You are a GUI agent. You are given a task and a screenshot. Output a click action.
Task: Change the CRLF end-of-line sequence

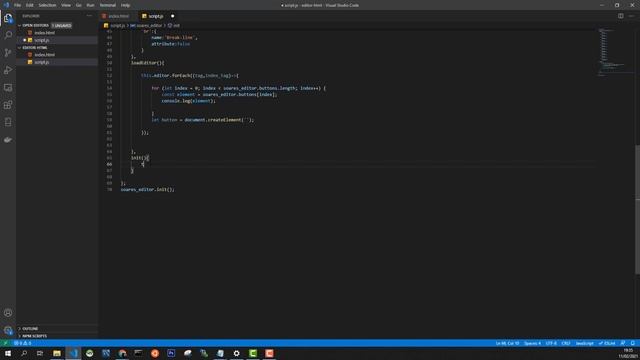(566, 343)
